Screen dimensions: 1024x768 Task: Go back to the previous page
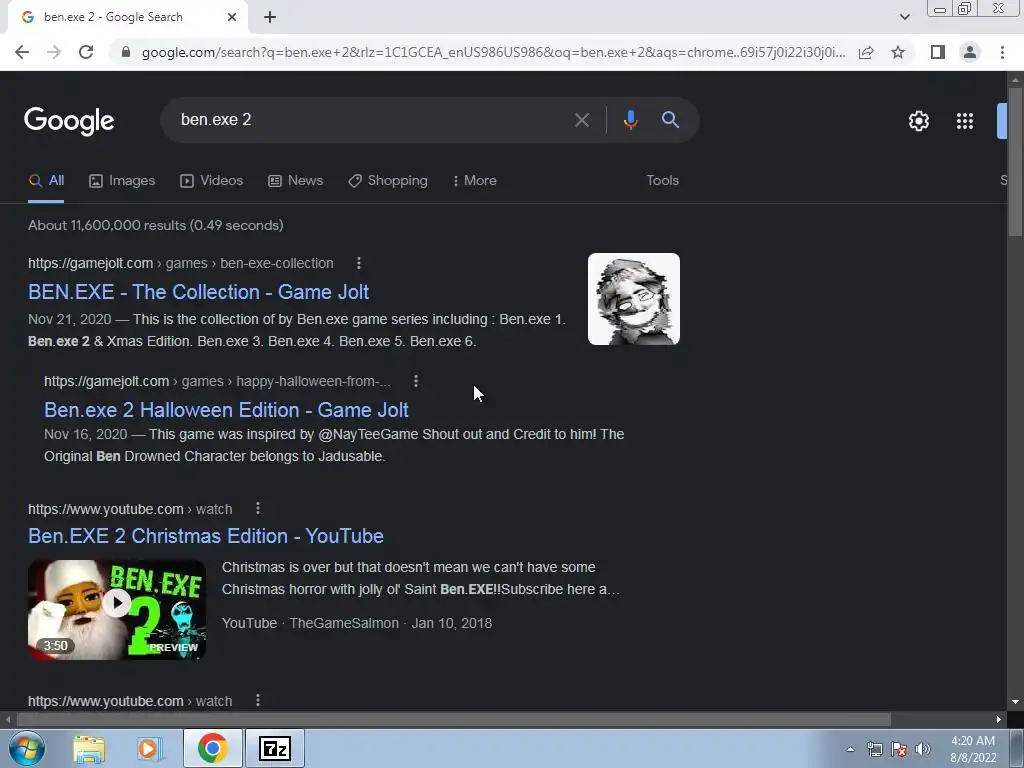tap(22, 52)
